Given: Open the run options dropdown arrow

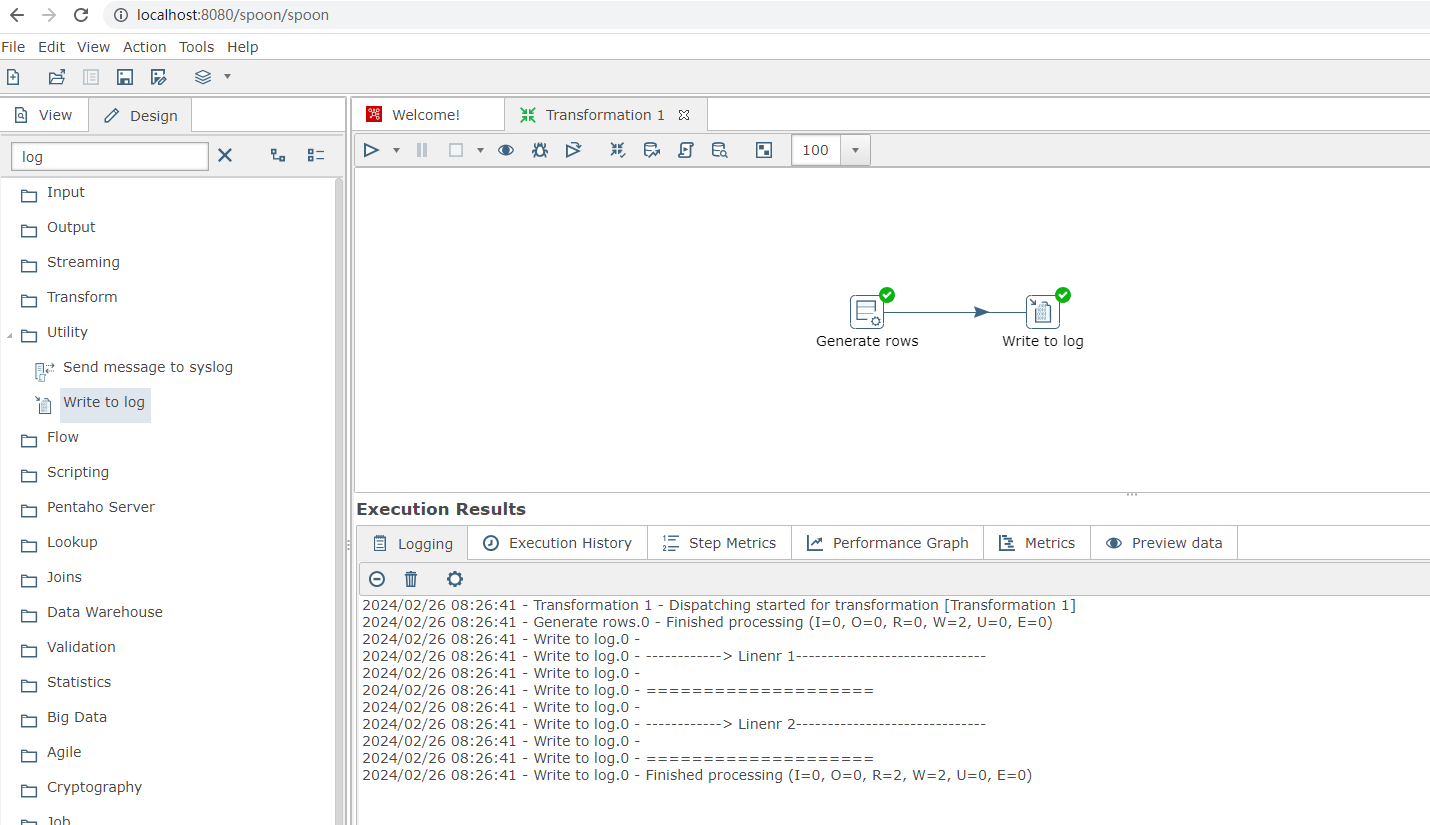Looking at the screenshot, I should pyautogui.click(x=396, y=150).
